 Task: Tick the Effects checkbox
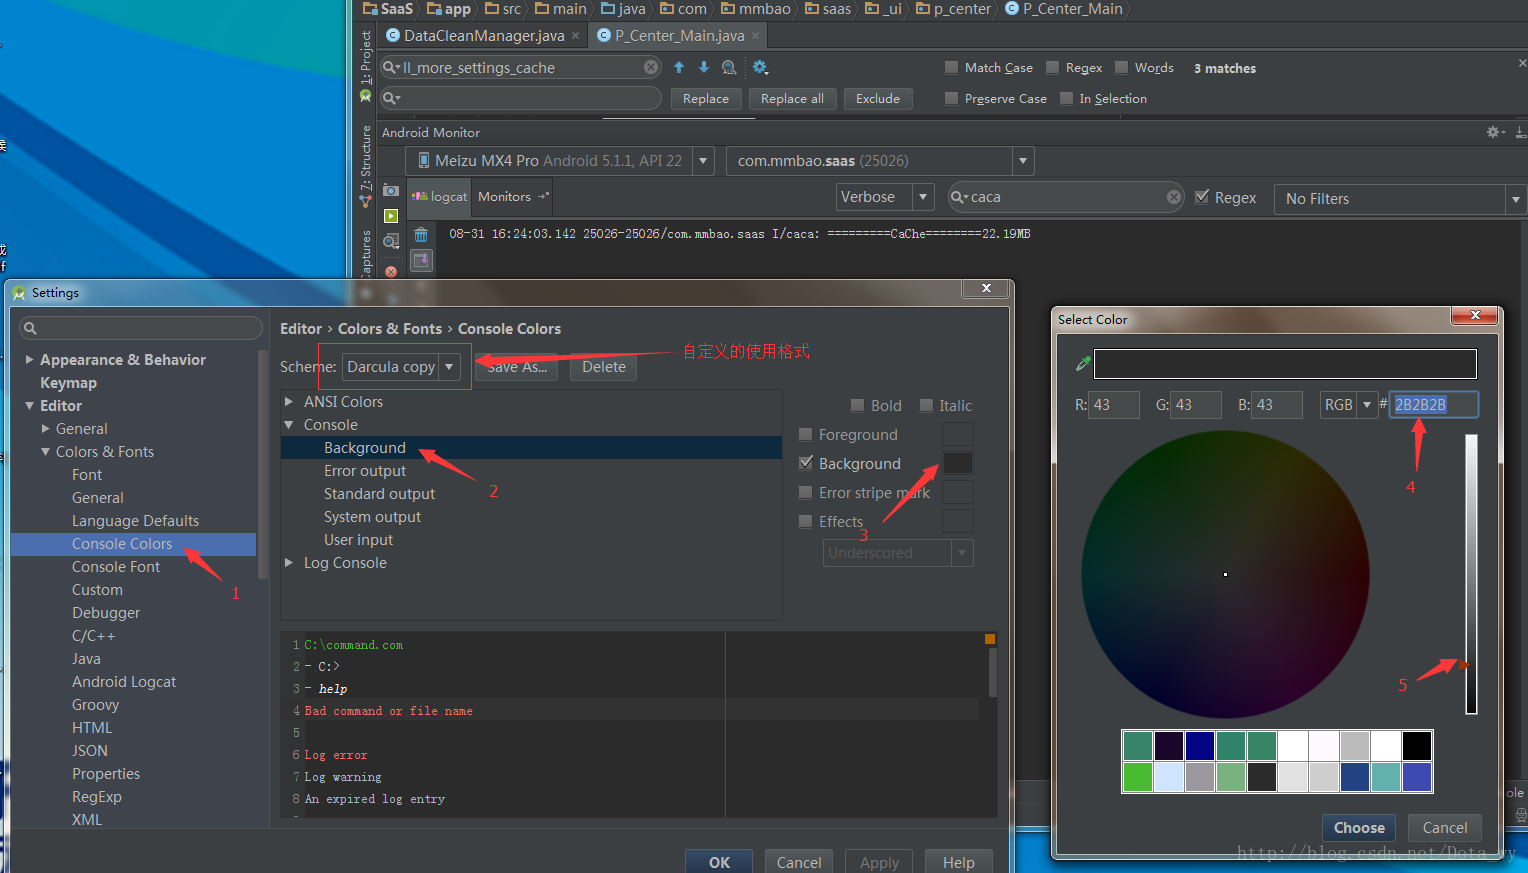806,521
